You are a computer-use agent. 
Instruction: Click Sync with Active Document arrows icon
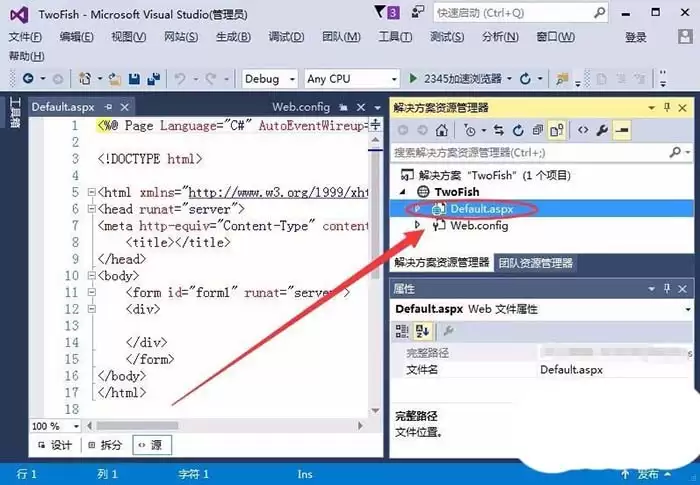tap(499, 130)
